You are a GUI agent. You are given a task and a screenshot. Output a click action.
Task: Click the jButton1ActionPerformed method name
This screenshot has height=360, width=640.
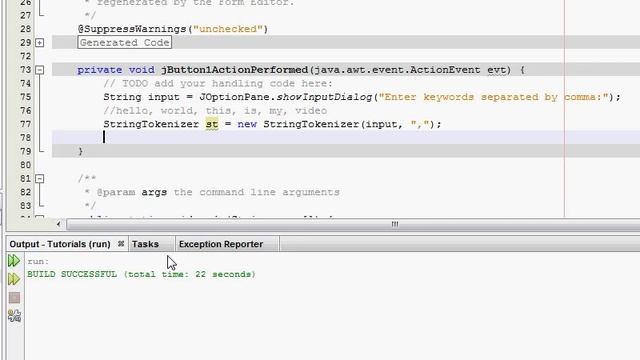(x=235, y=70)
